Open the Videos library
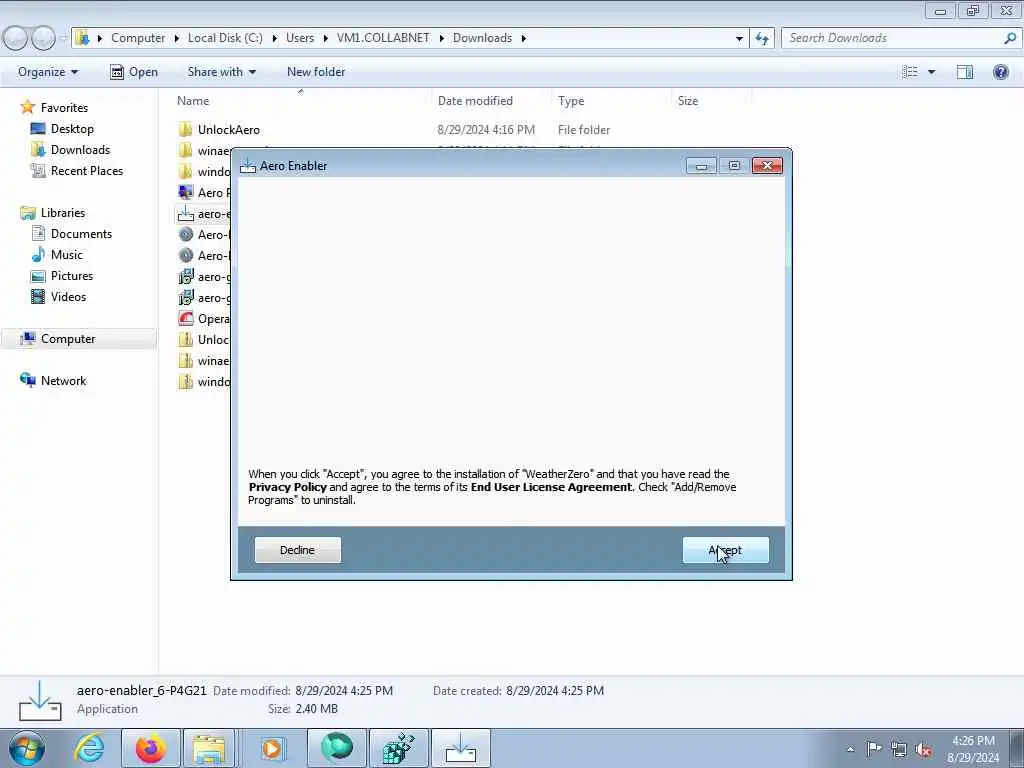Image resolution: width=1024 pixels, height=768 pixels. tap(68, 296)
